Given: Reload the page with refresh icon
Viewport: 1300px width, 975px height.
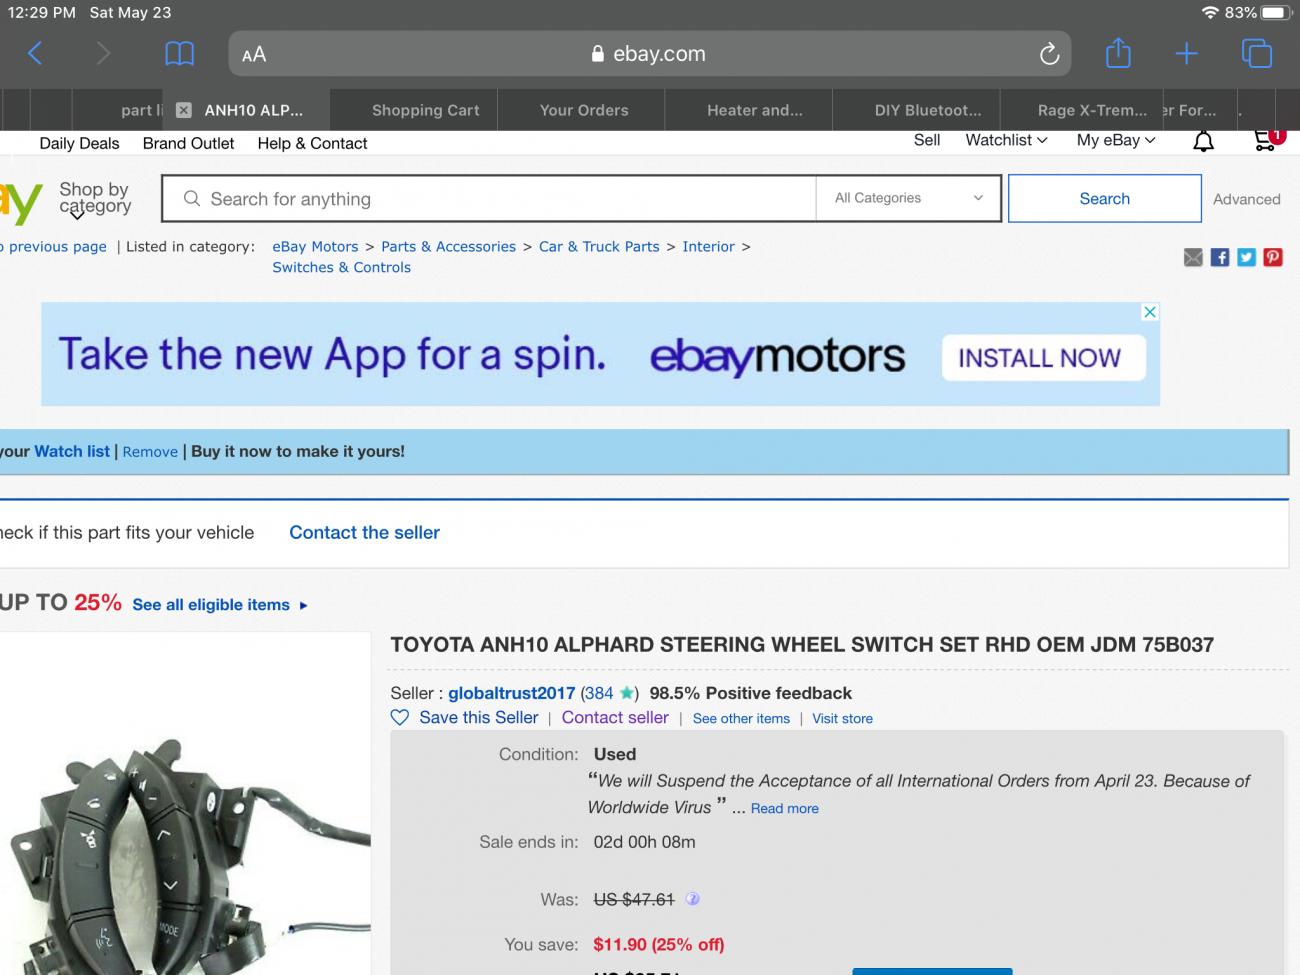Looking at the screenshot, I should (1049, 54).
